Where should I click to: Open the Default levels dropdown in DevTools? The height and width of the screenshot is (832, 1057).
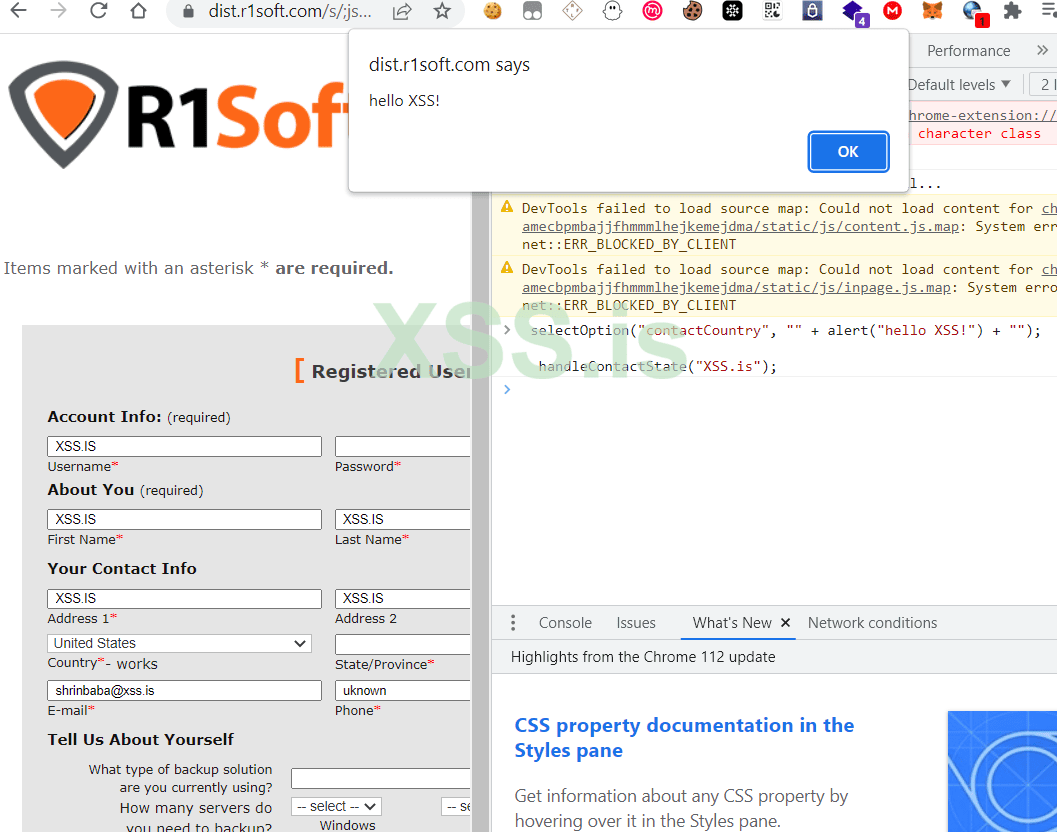pyautogui.click(x=959, y=85)
